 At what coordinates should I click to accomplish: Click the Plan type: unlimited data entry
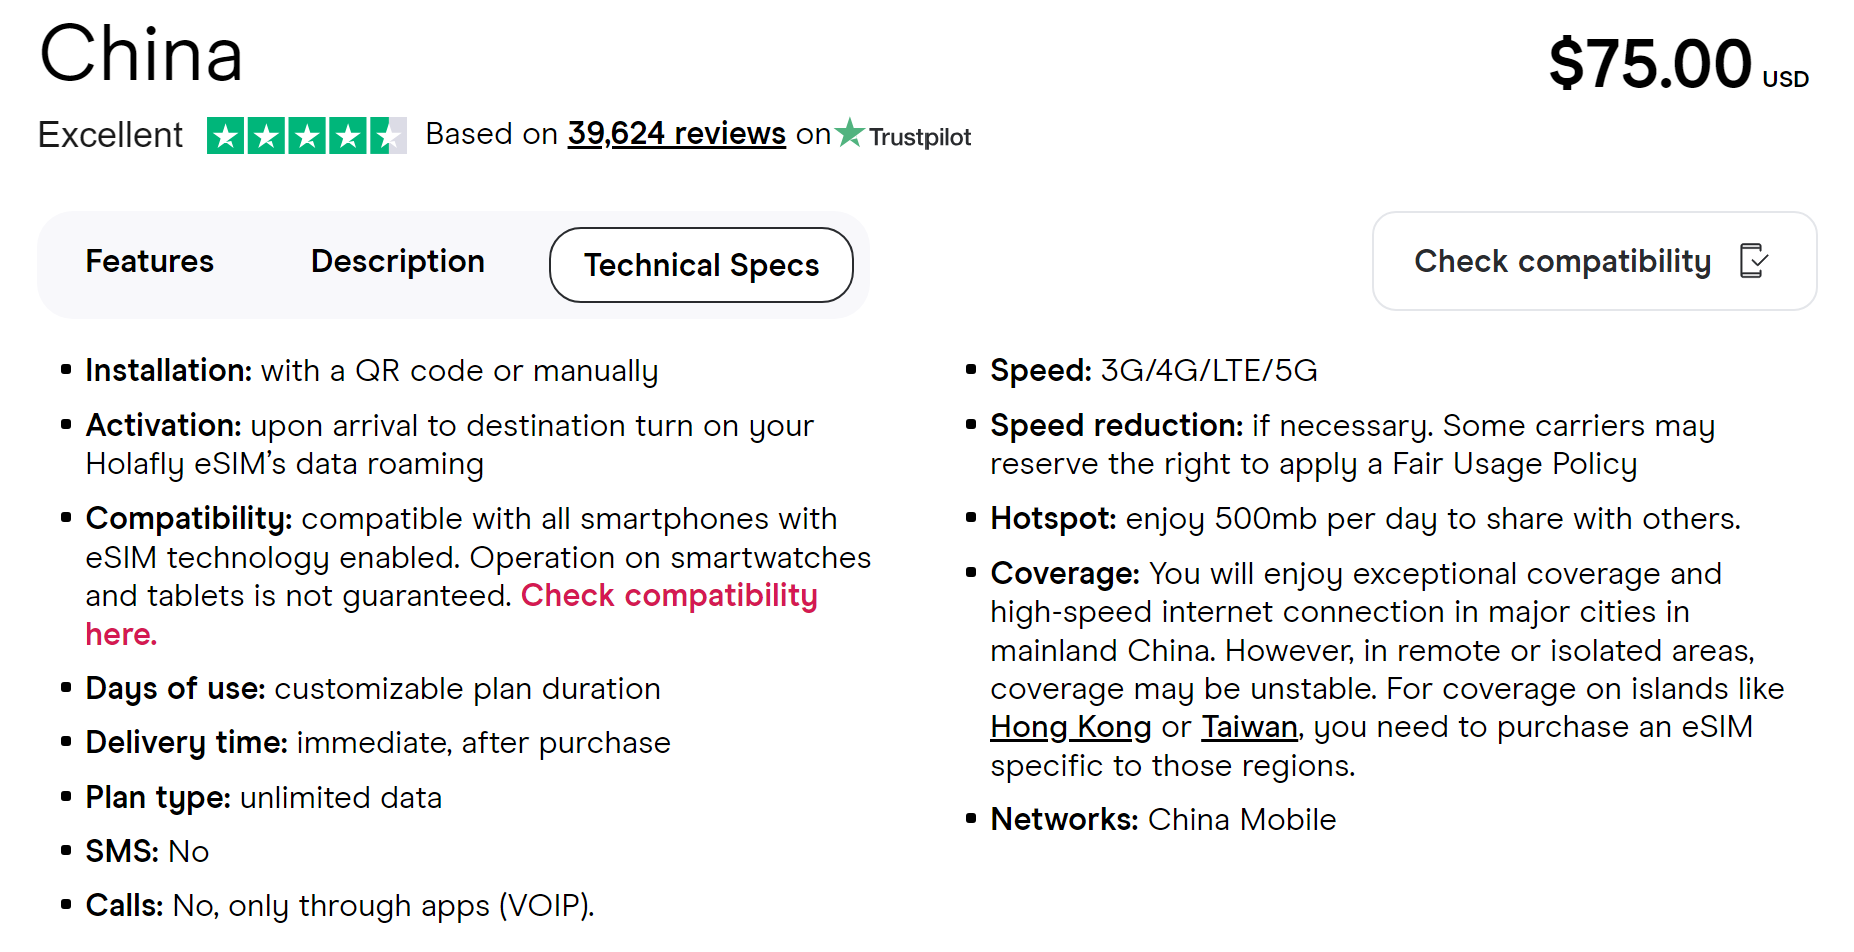pyautogui.click(x=263, y=798)
